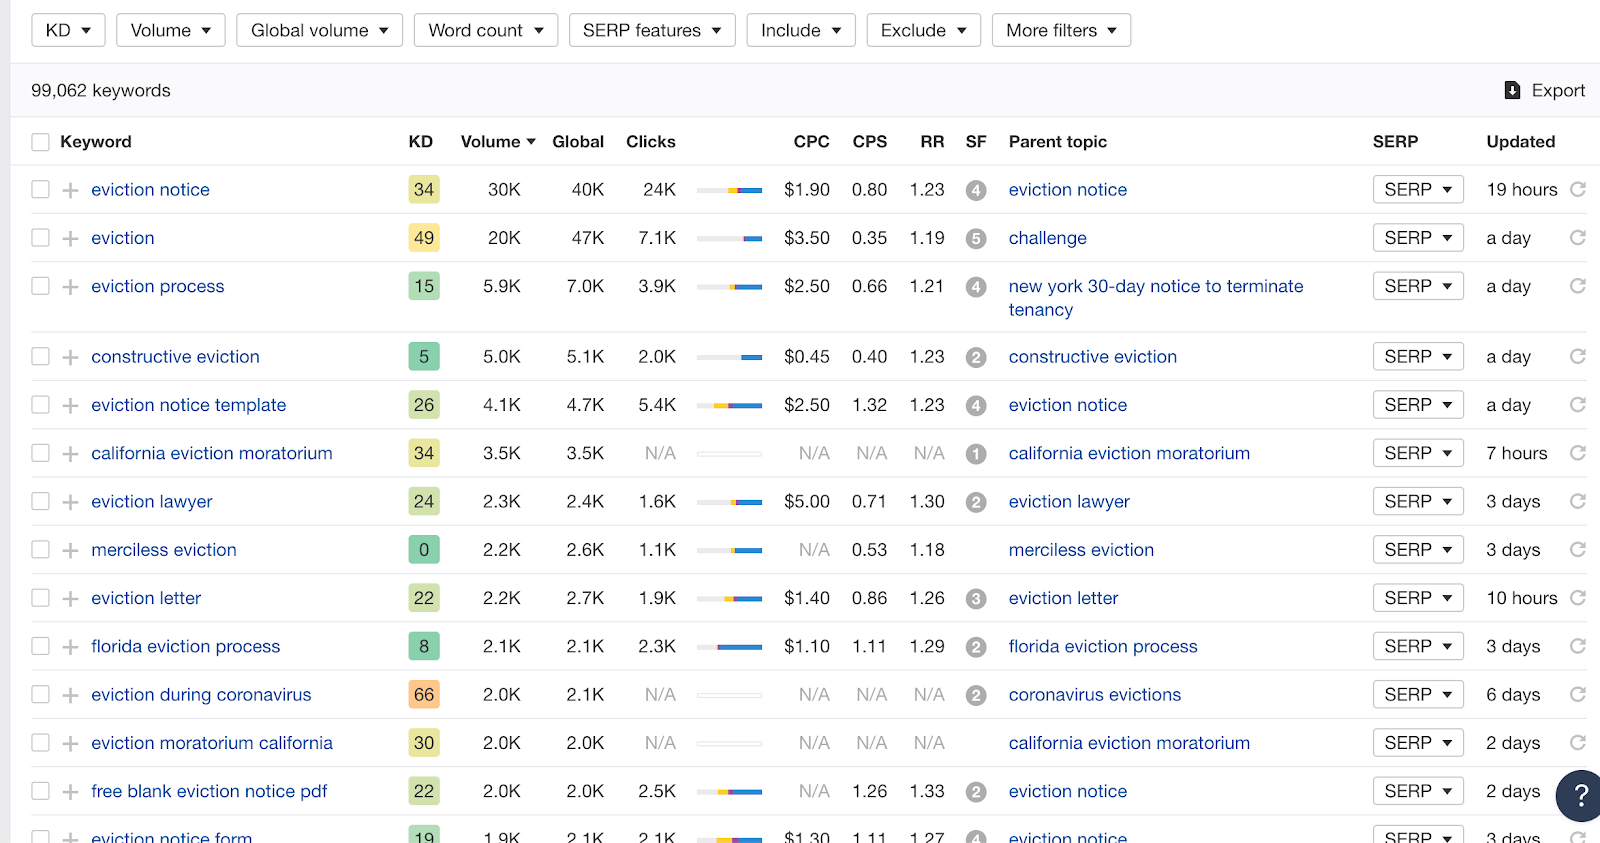Select all keywords with header checkbox
This screenshot has height=843, width=1600.
[x=40, y=142]
